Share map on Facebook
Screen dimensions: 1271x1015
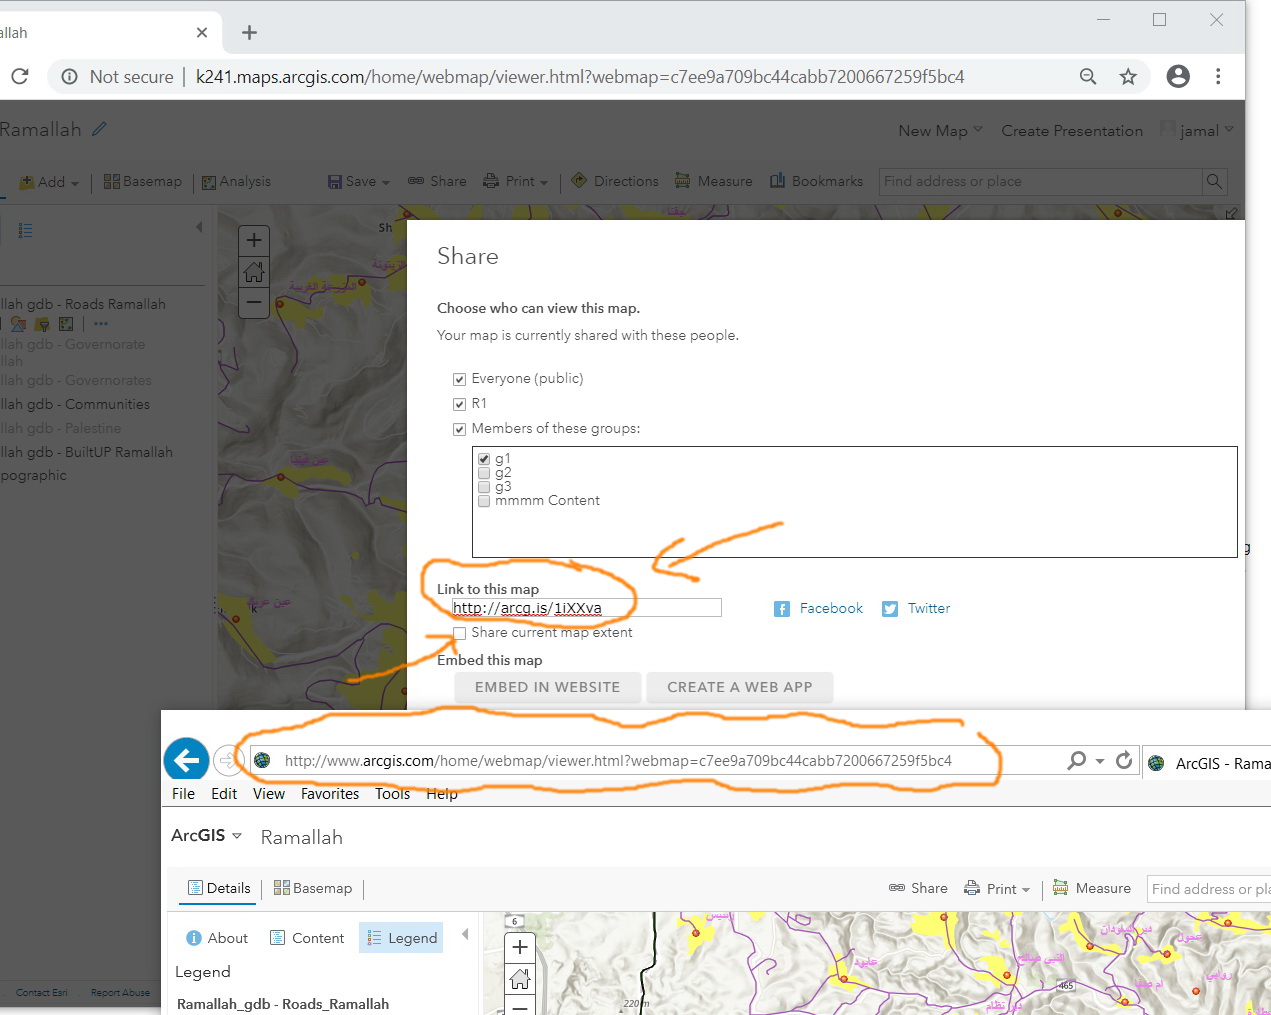818,608
